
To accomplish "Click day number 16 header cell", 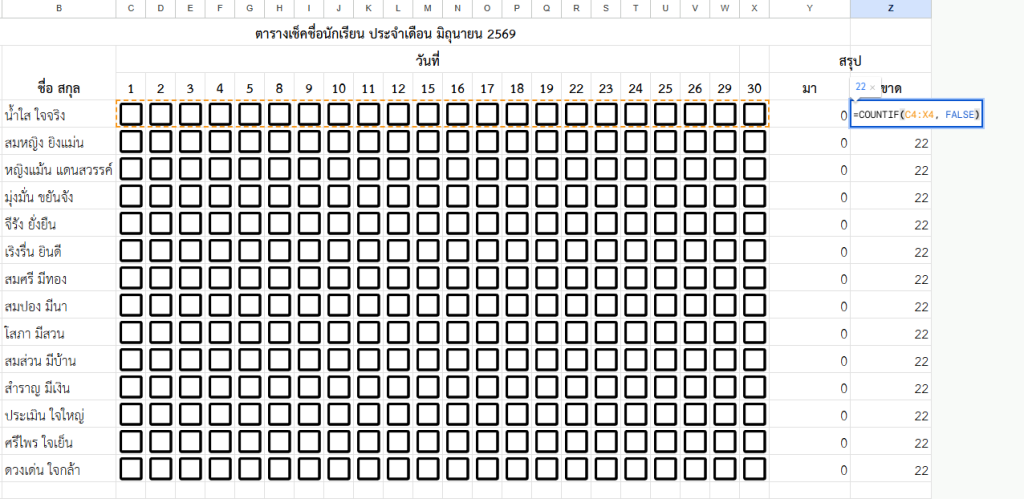I will click(457, 88).
